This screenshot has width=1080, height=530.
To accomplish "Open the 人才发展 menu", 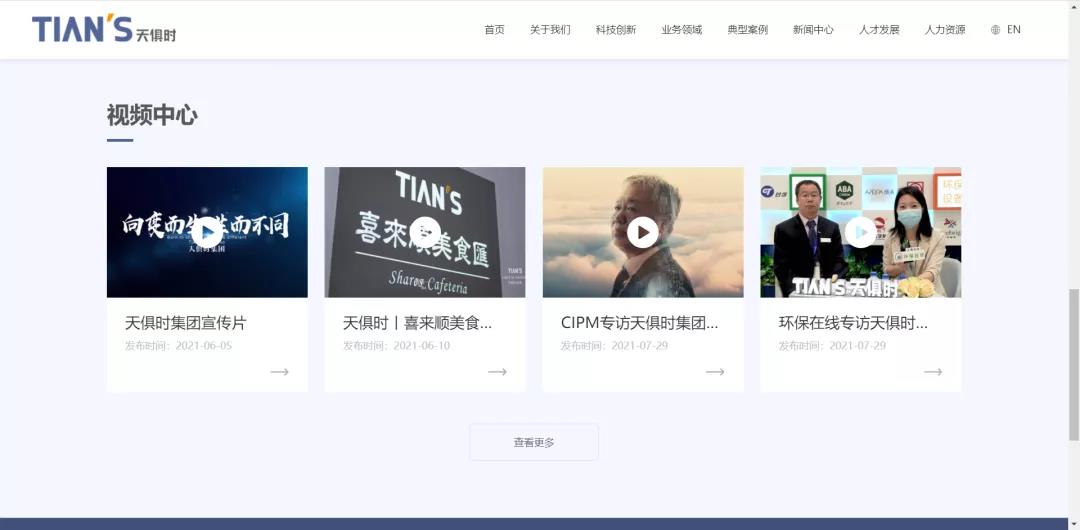I will click(879, 30).
